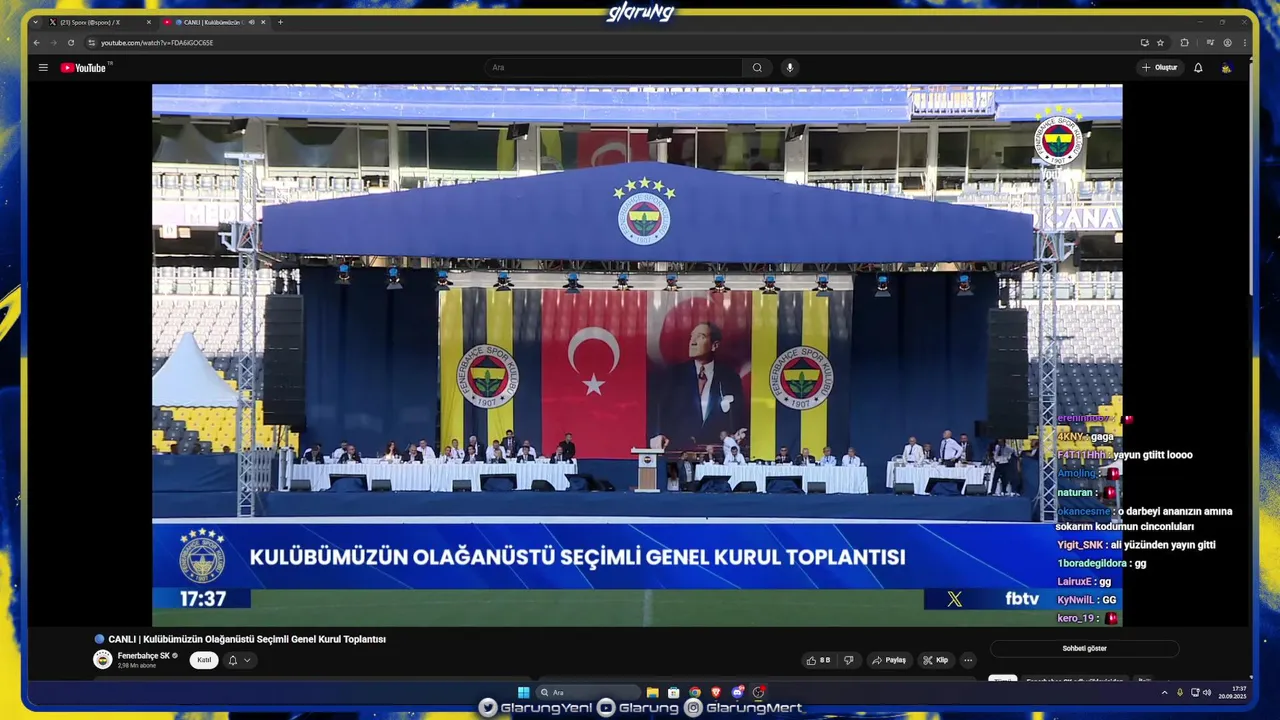Open more actions three-dot button under video

(968, 660)
